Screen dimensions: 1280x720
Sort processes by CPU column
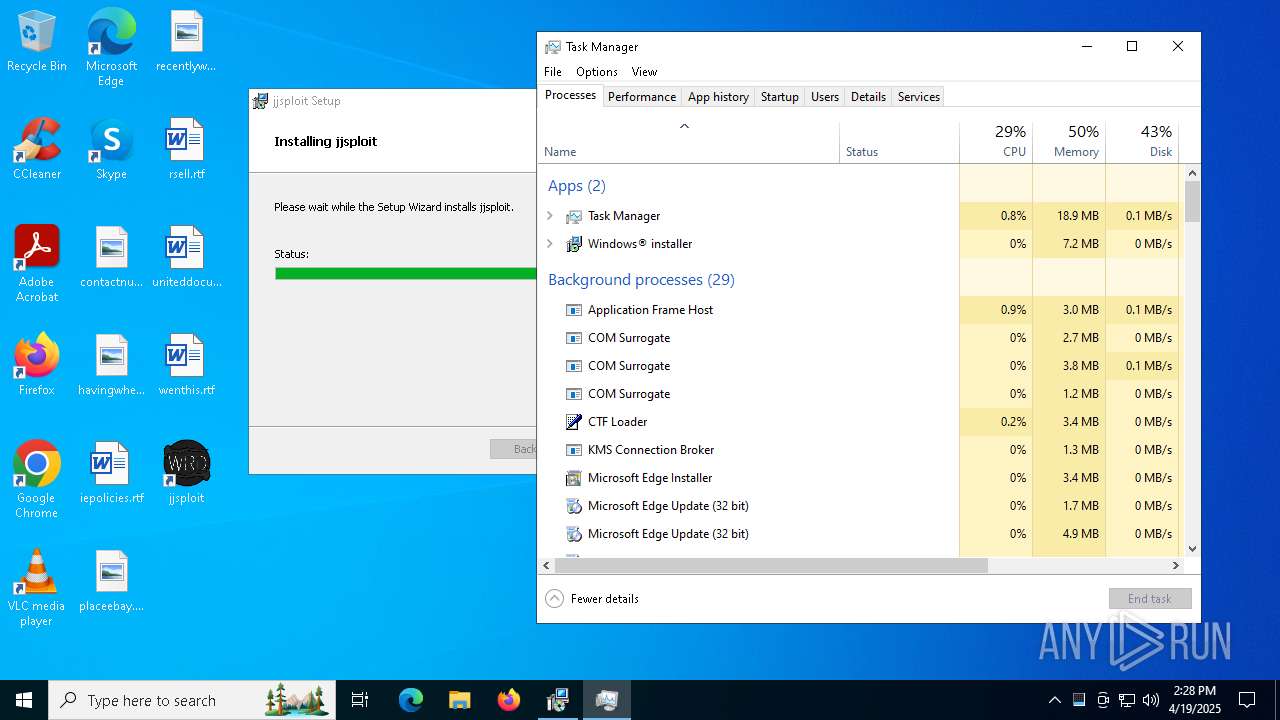point(996,142)
